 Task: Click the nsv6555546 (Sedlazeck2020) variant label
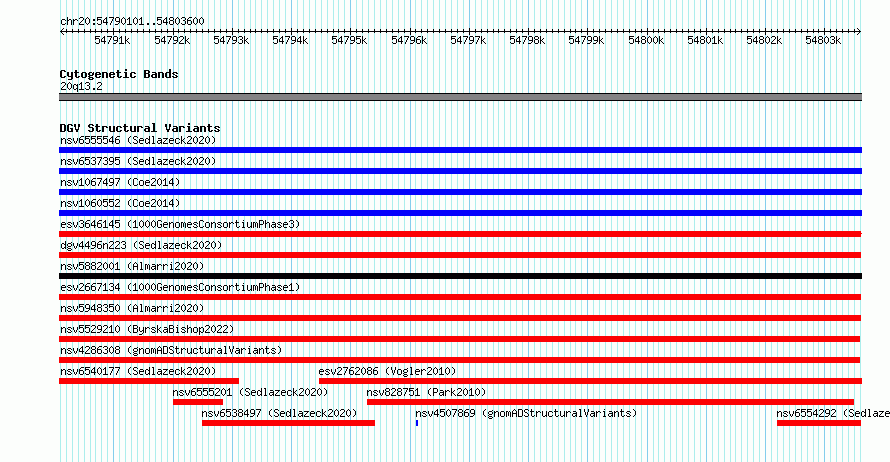coord(138,140)
